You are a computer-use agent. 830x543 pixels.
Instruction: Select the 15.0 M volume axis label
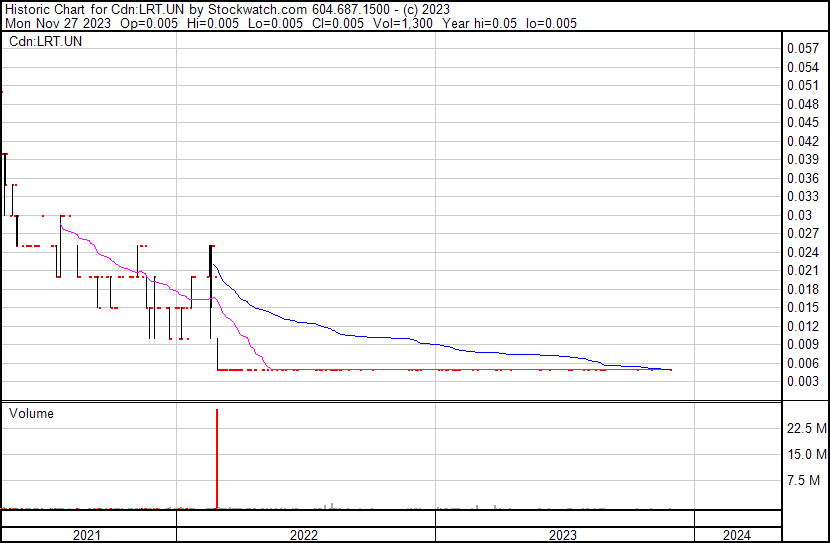806,455
